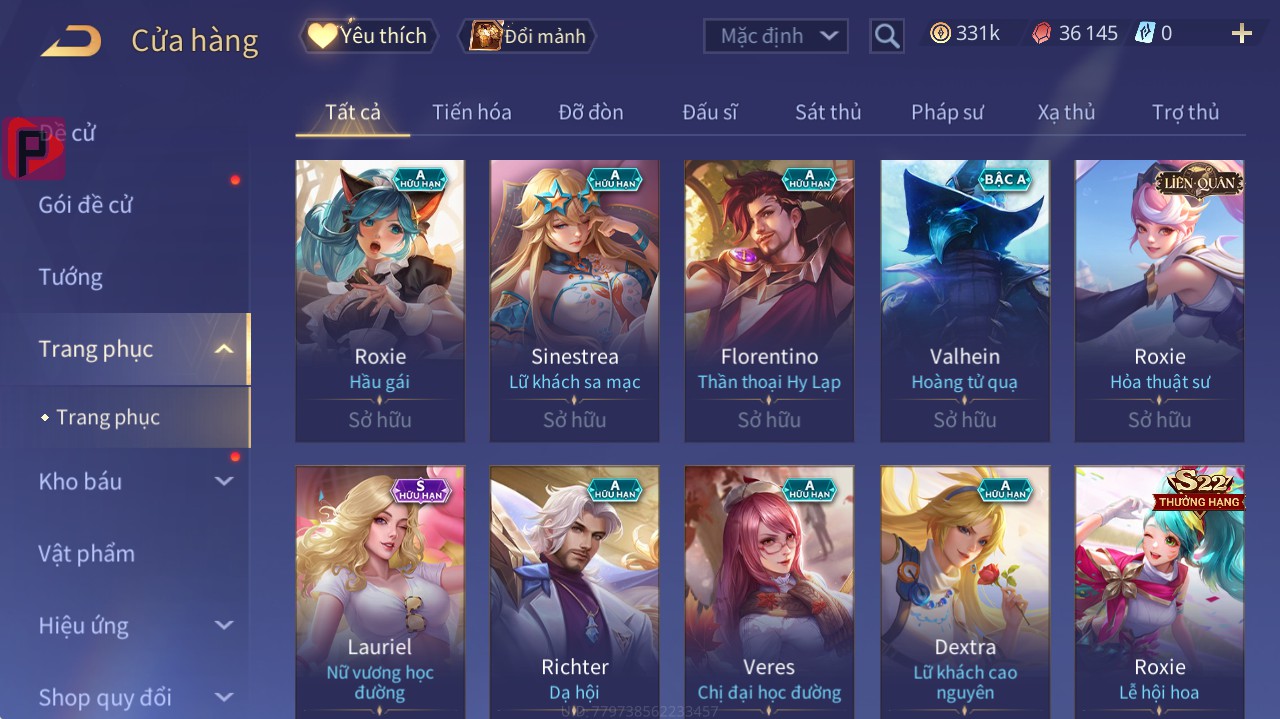Open the search magnifier icon

887,36
